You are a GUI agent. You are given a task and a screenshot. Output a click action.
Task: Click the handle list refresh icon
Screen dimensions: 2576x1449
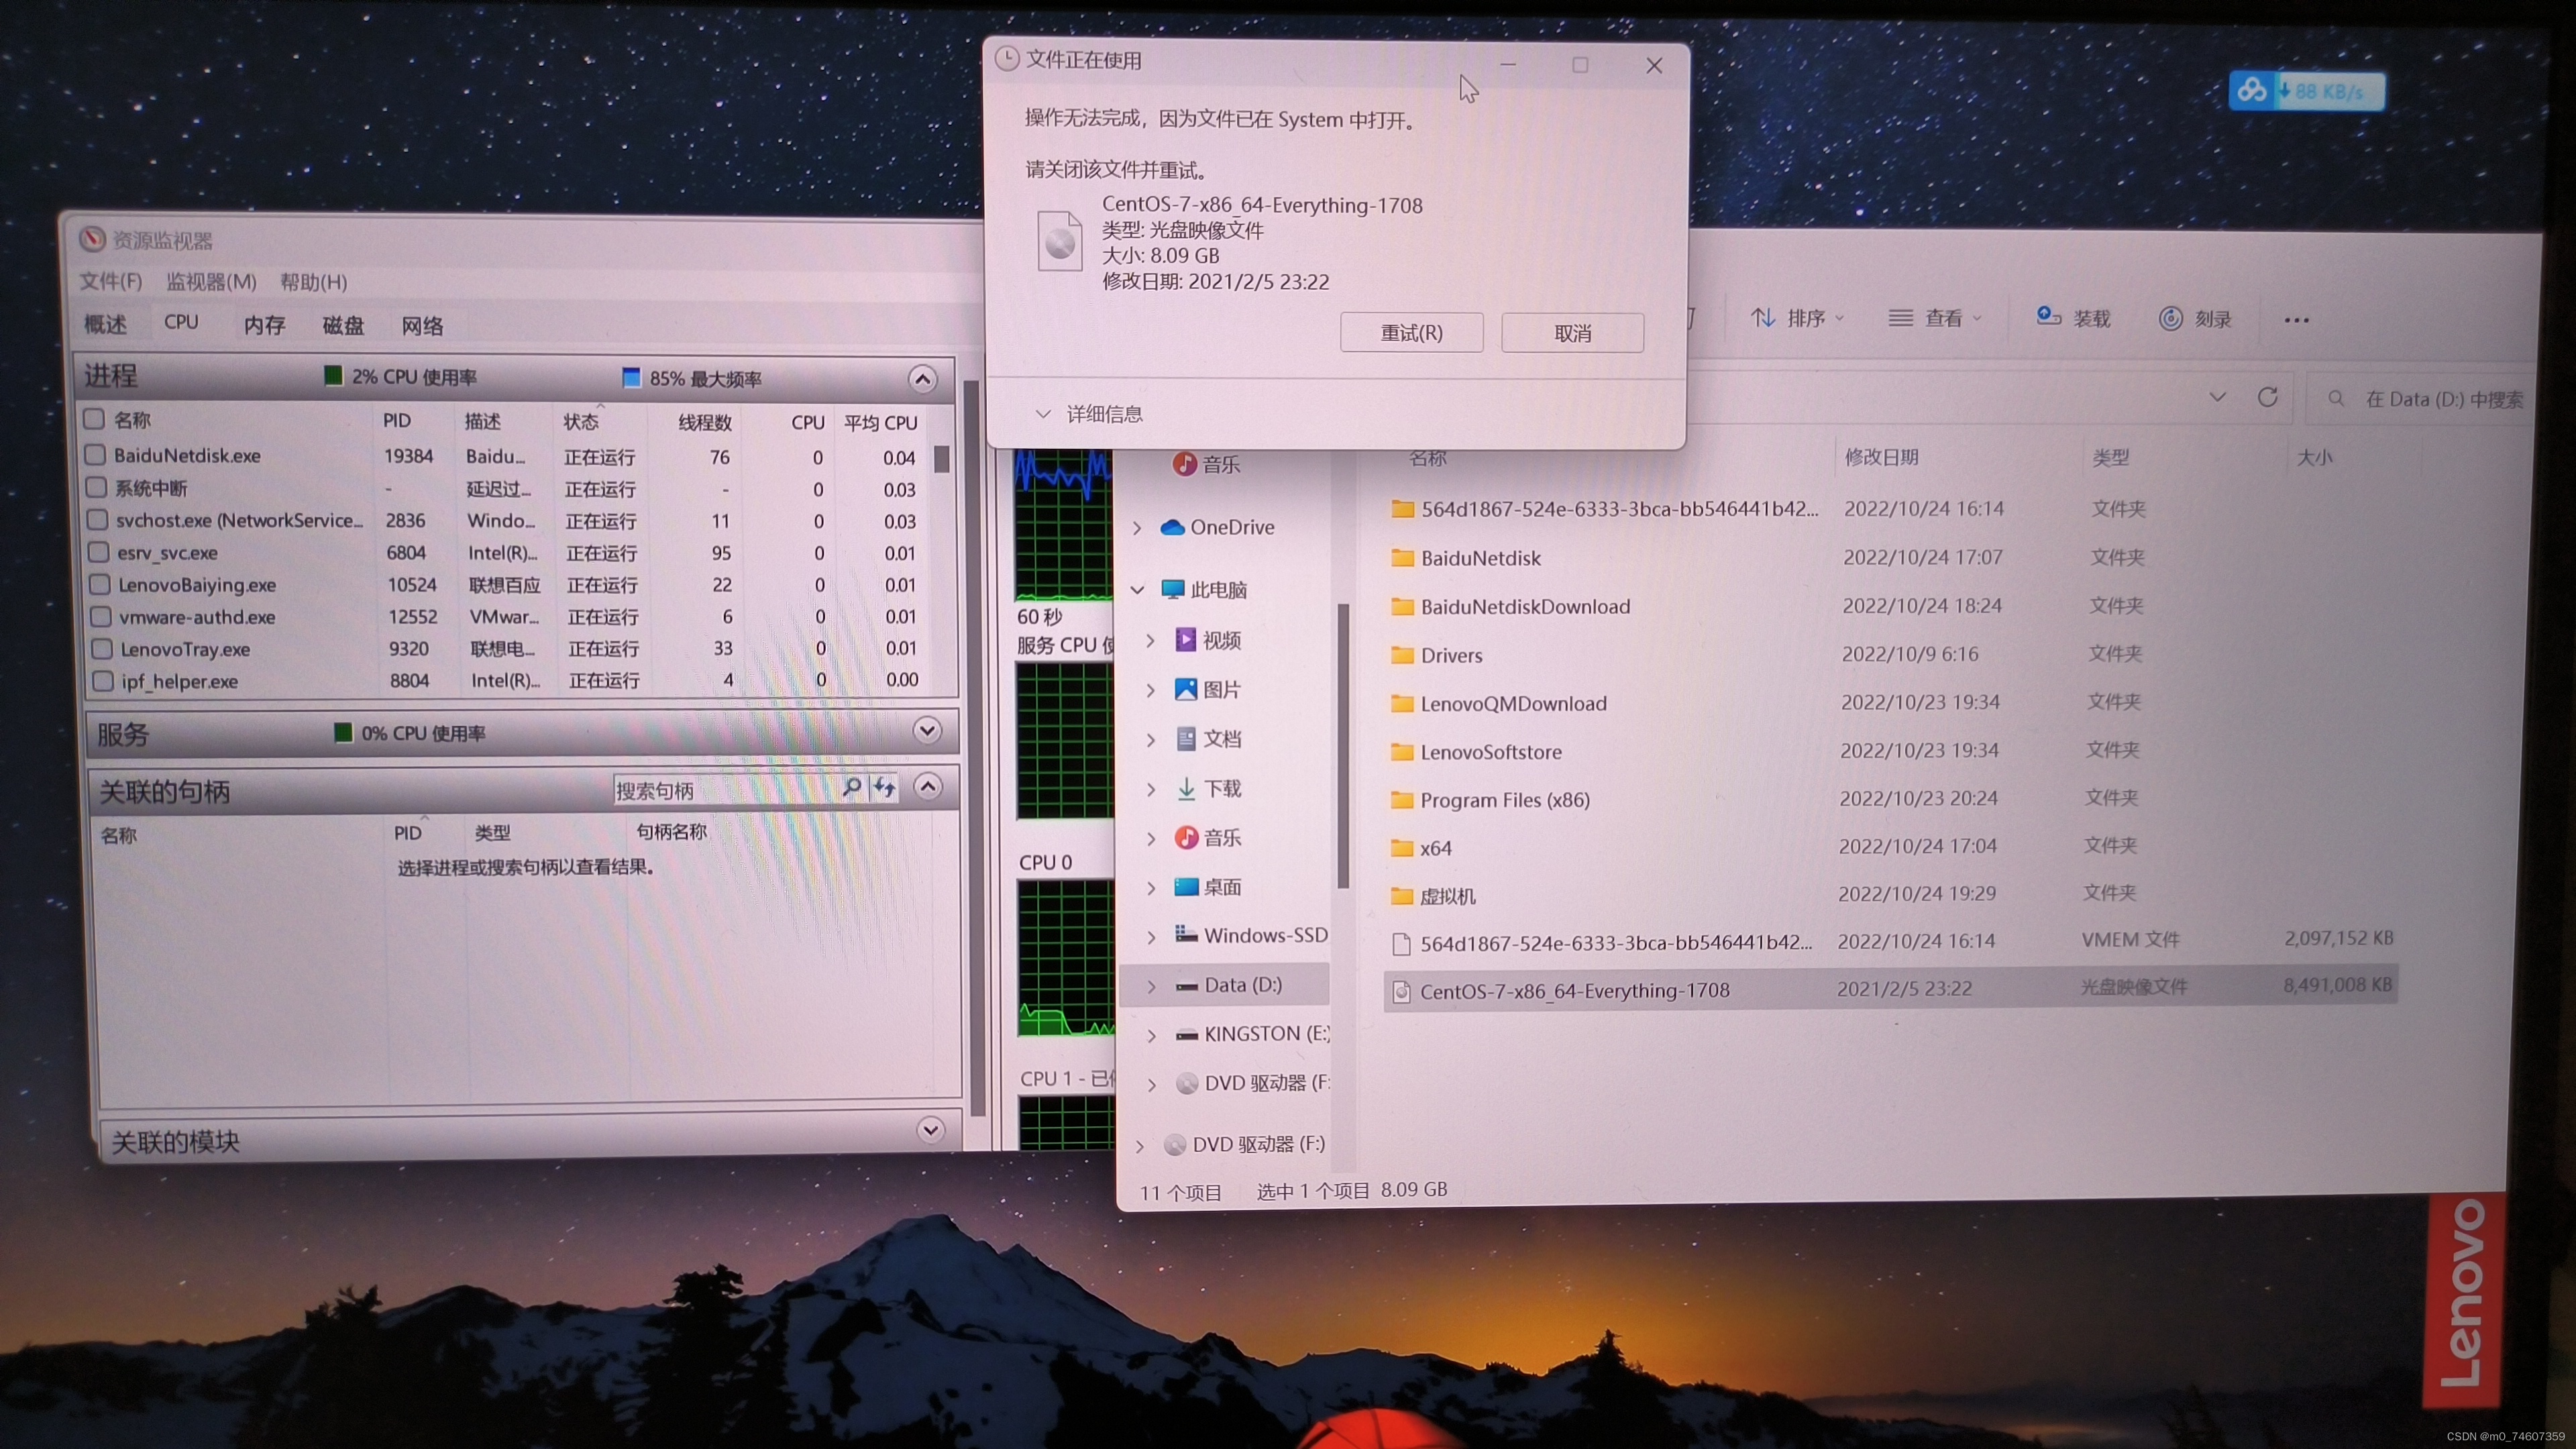coord(884,788)
